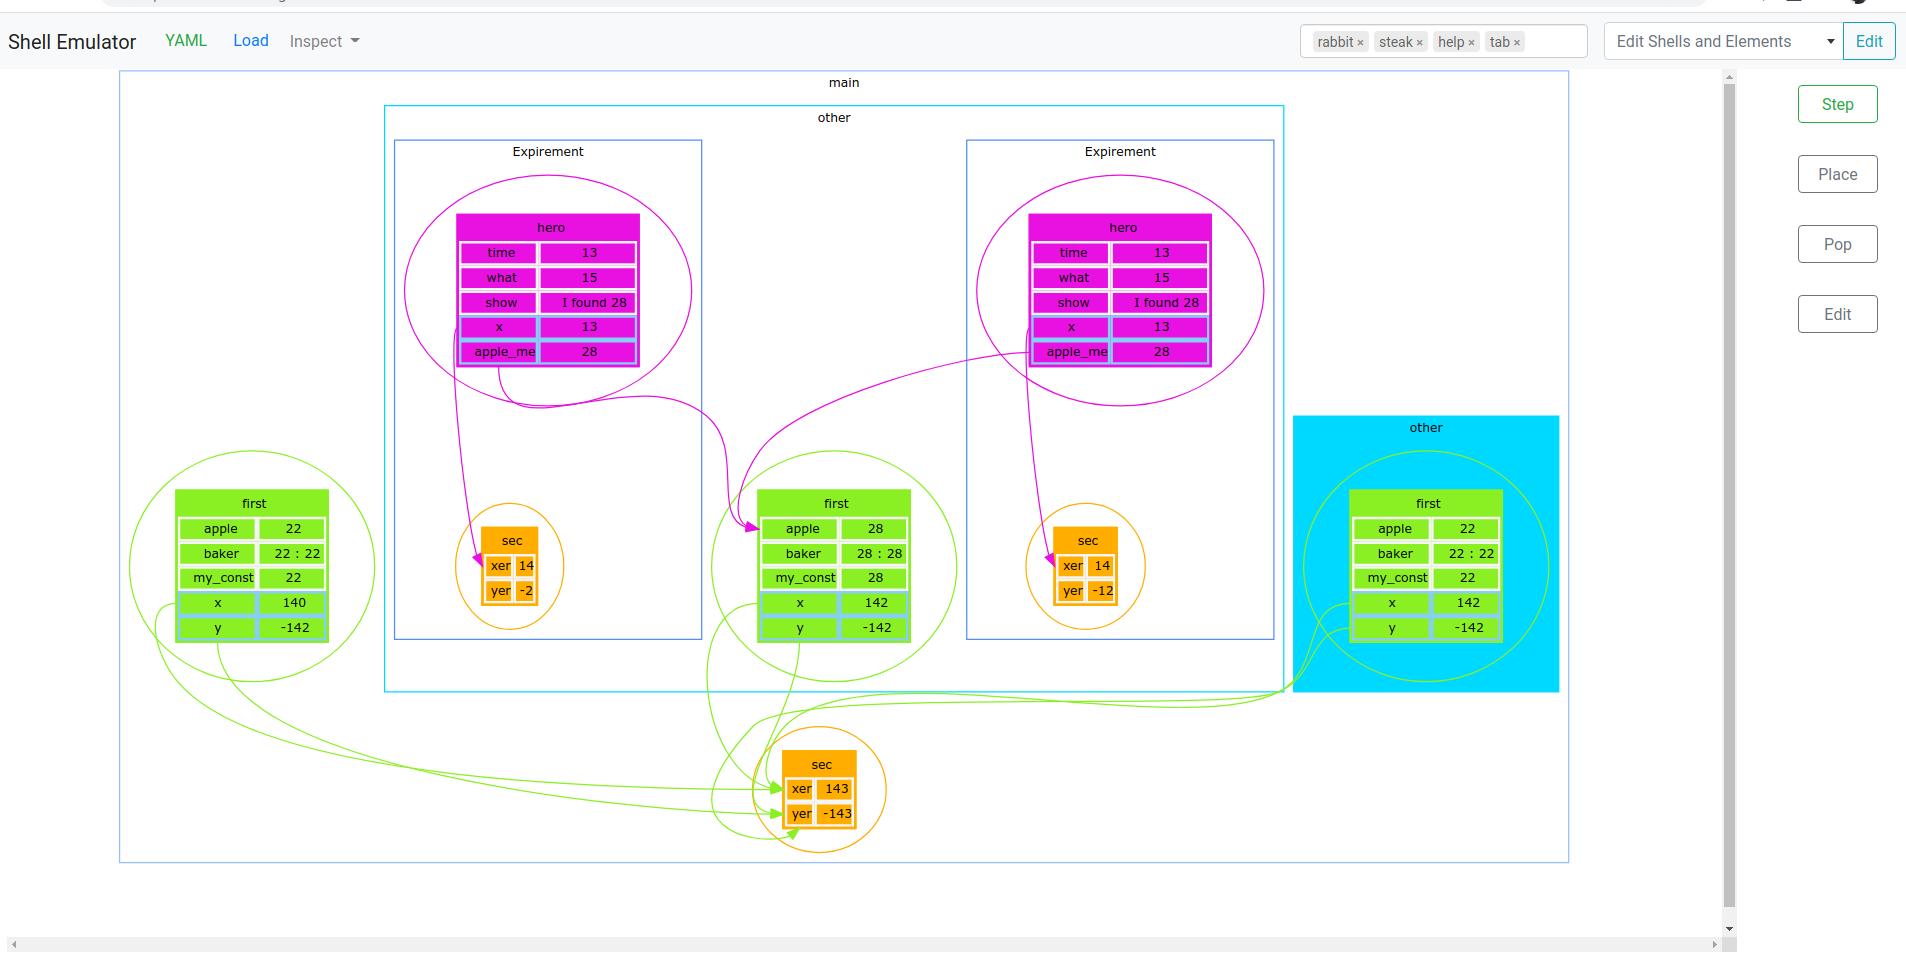Image resolution: width=1906 pixels, height=973 pixels.
Task: Open the YAML tab
Action: (186, 40)
